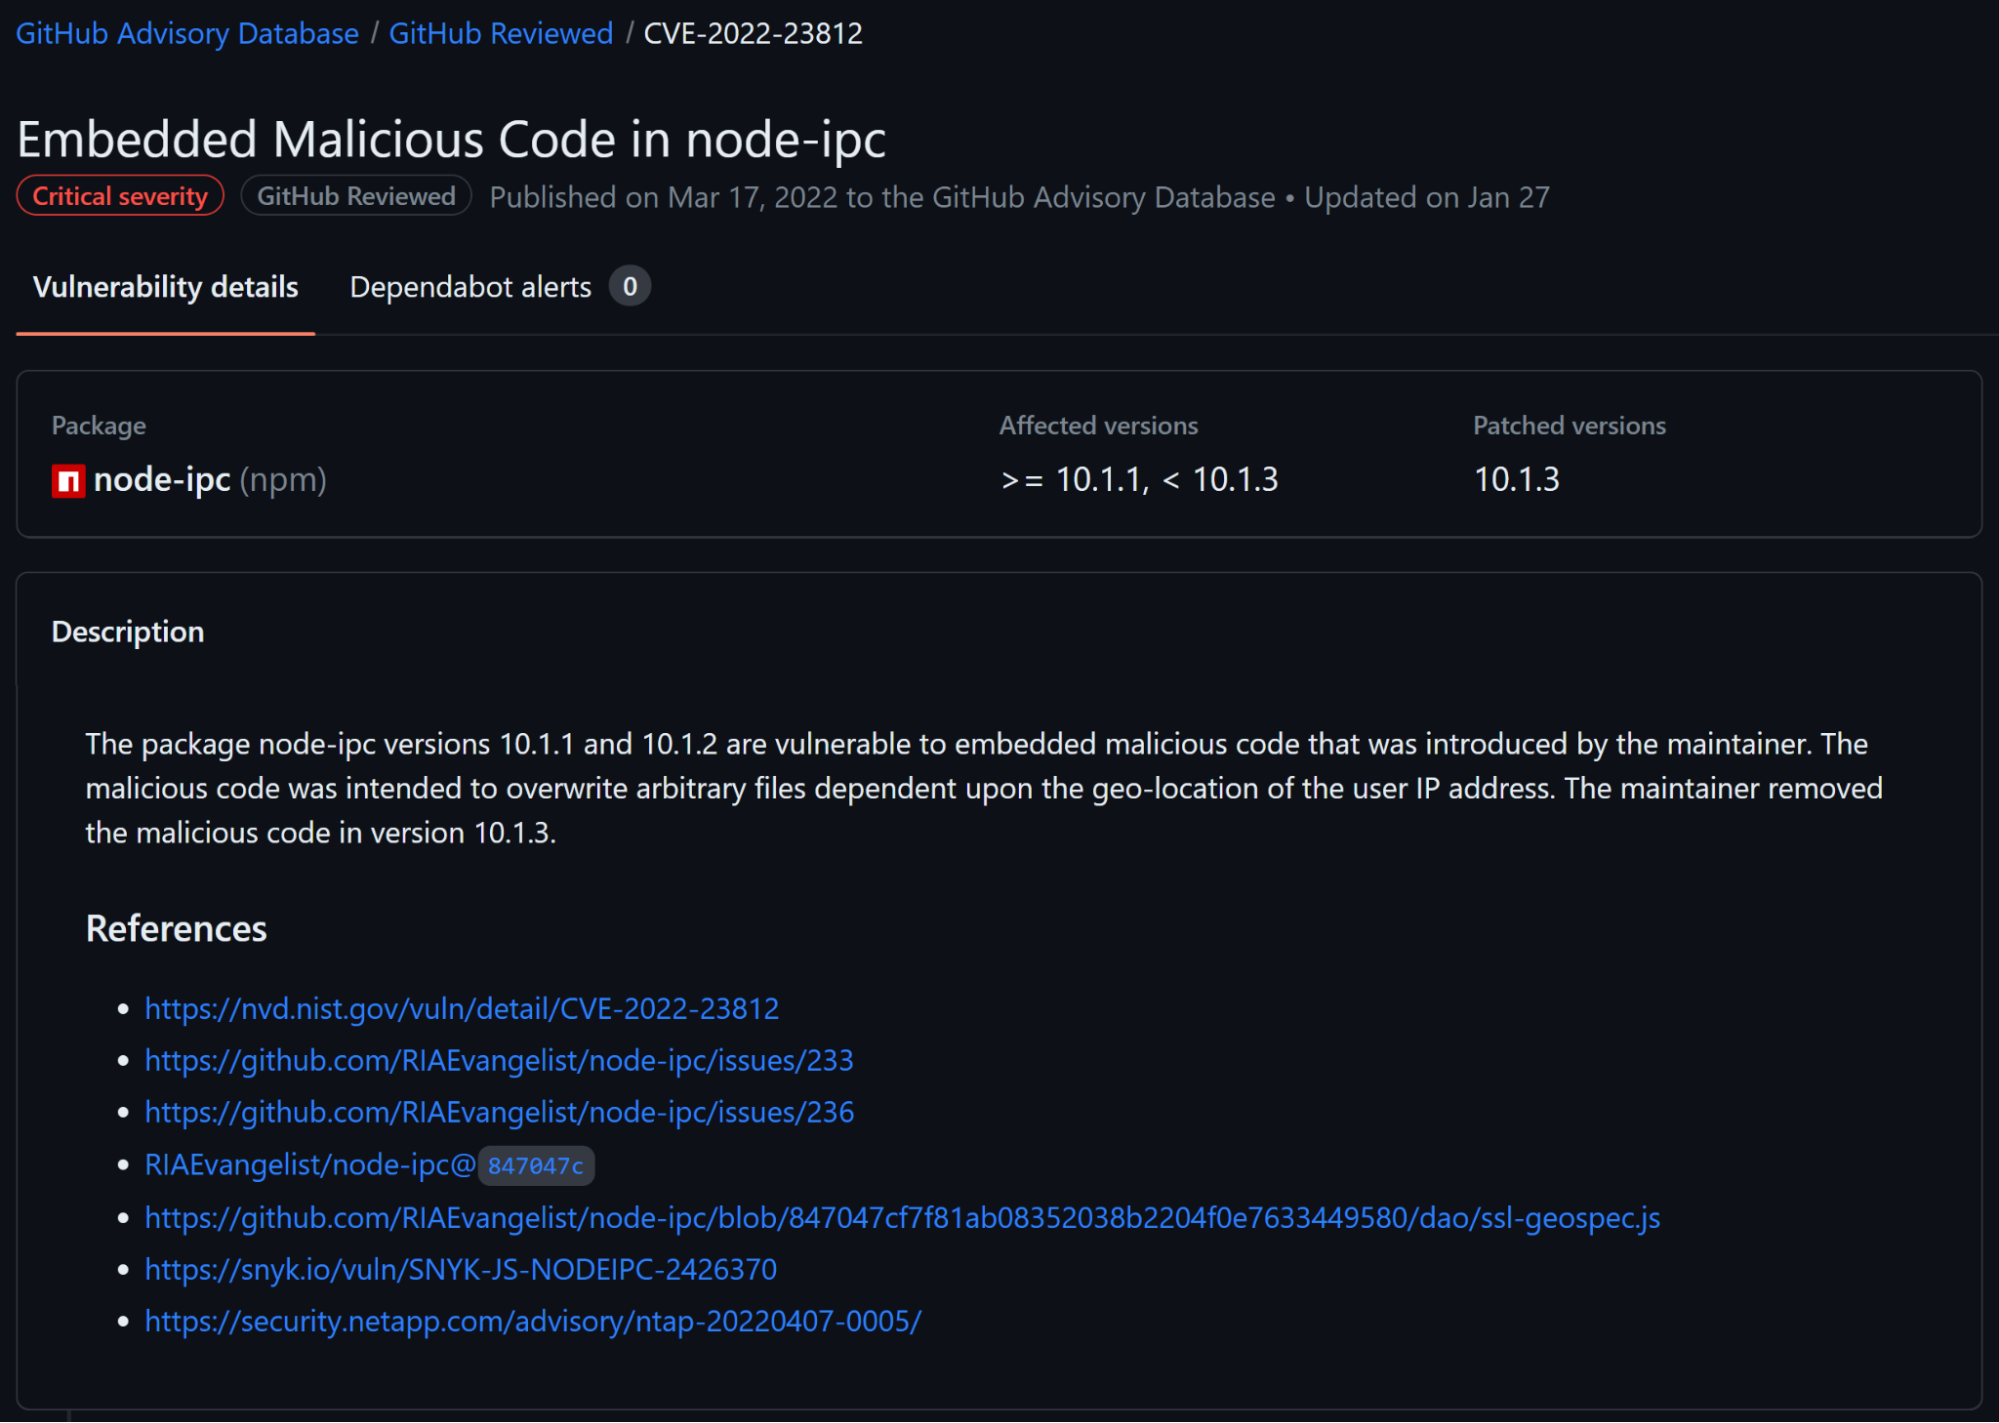Open the RIAEvangelist/node-ipc@847047c commit link
Viewport: 1999px width, 1423px height.
[x=369, y=1165]
